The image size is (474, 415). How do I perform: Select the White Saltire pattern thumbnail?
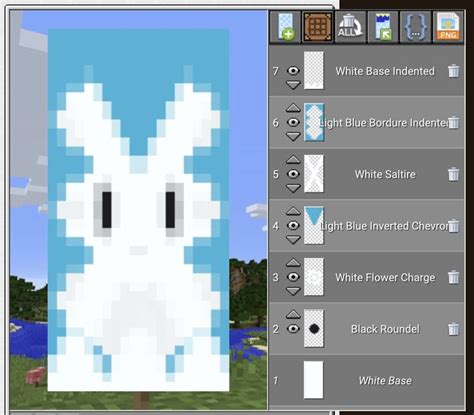(314, 174)
